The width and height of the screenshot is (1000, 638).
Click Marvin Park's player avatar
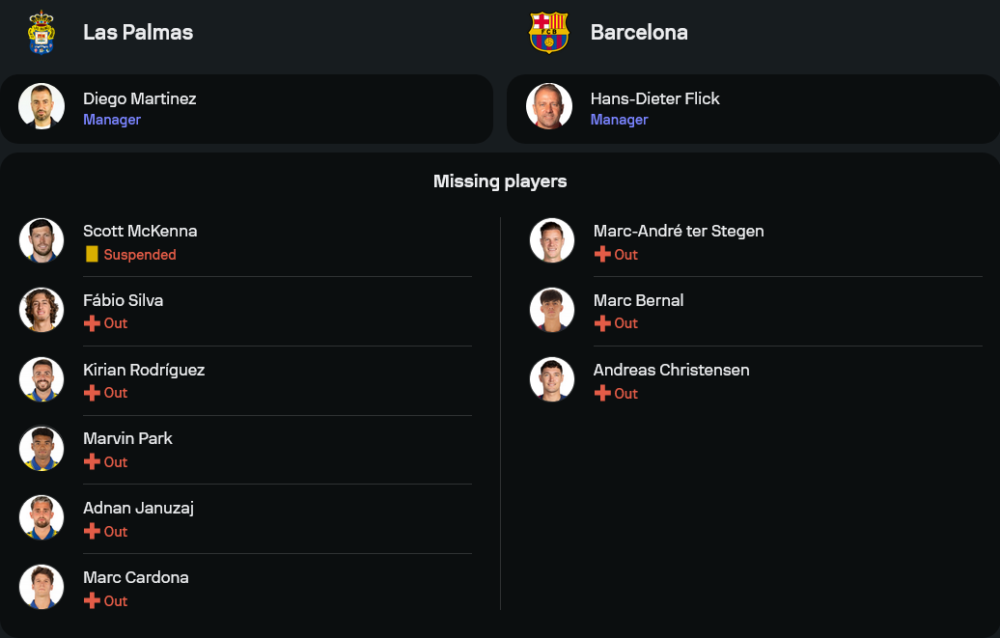click(x=41, y=449)
